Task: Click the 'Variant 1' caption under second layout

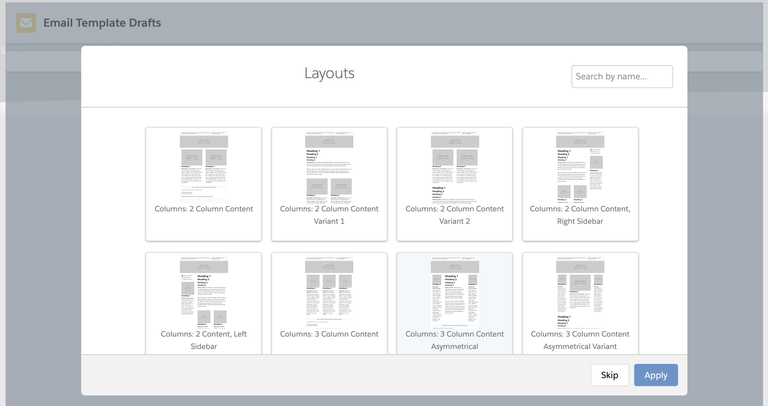Action: pos(329,221)
